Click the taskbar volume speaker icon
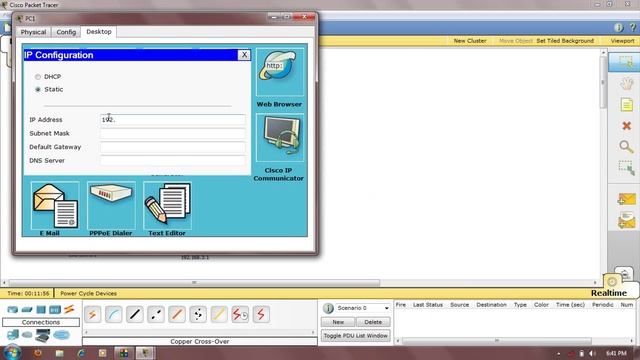Viewport: 640px width, 360px height. pyautogui.click(x=592, y=353)
